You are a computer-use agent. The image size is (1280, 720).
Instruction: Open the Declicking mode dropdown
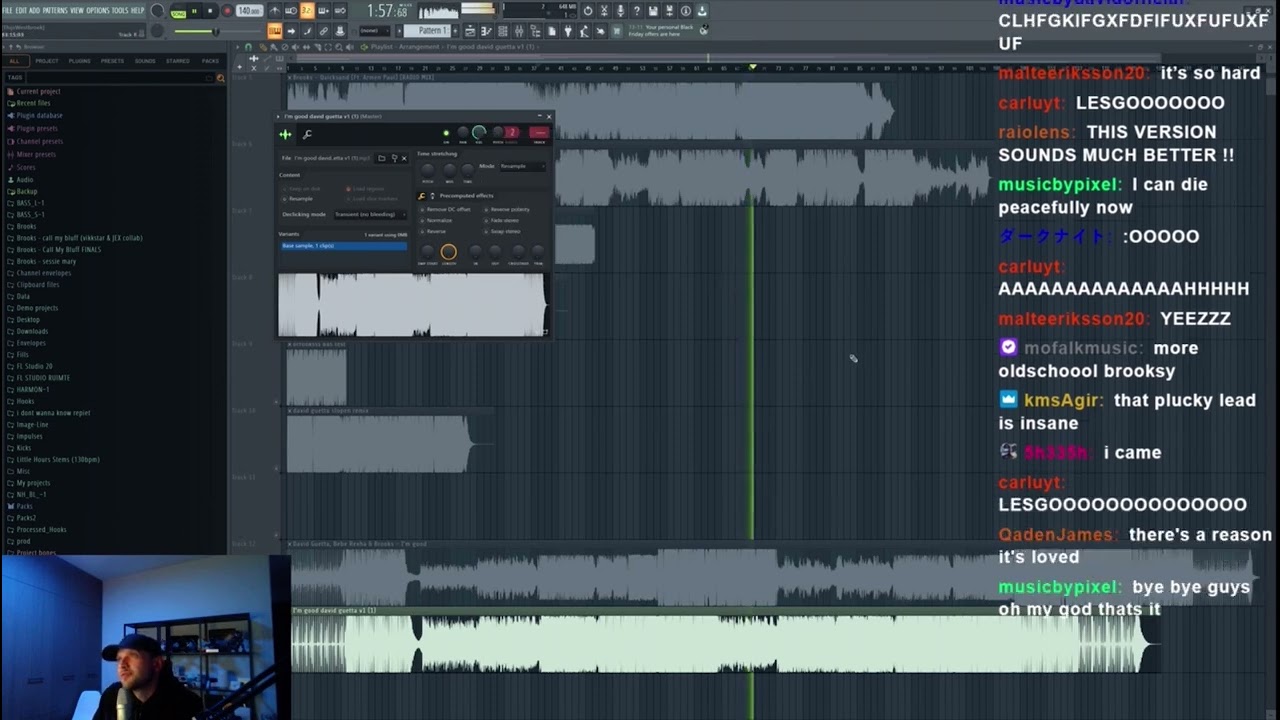(370, 214)
